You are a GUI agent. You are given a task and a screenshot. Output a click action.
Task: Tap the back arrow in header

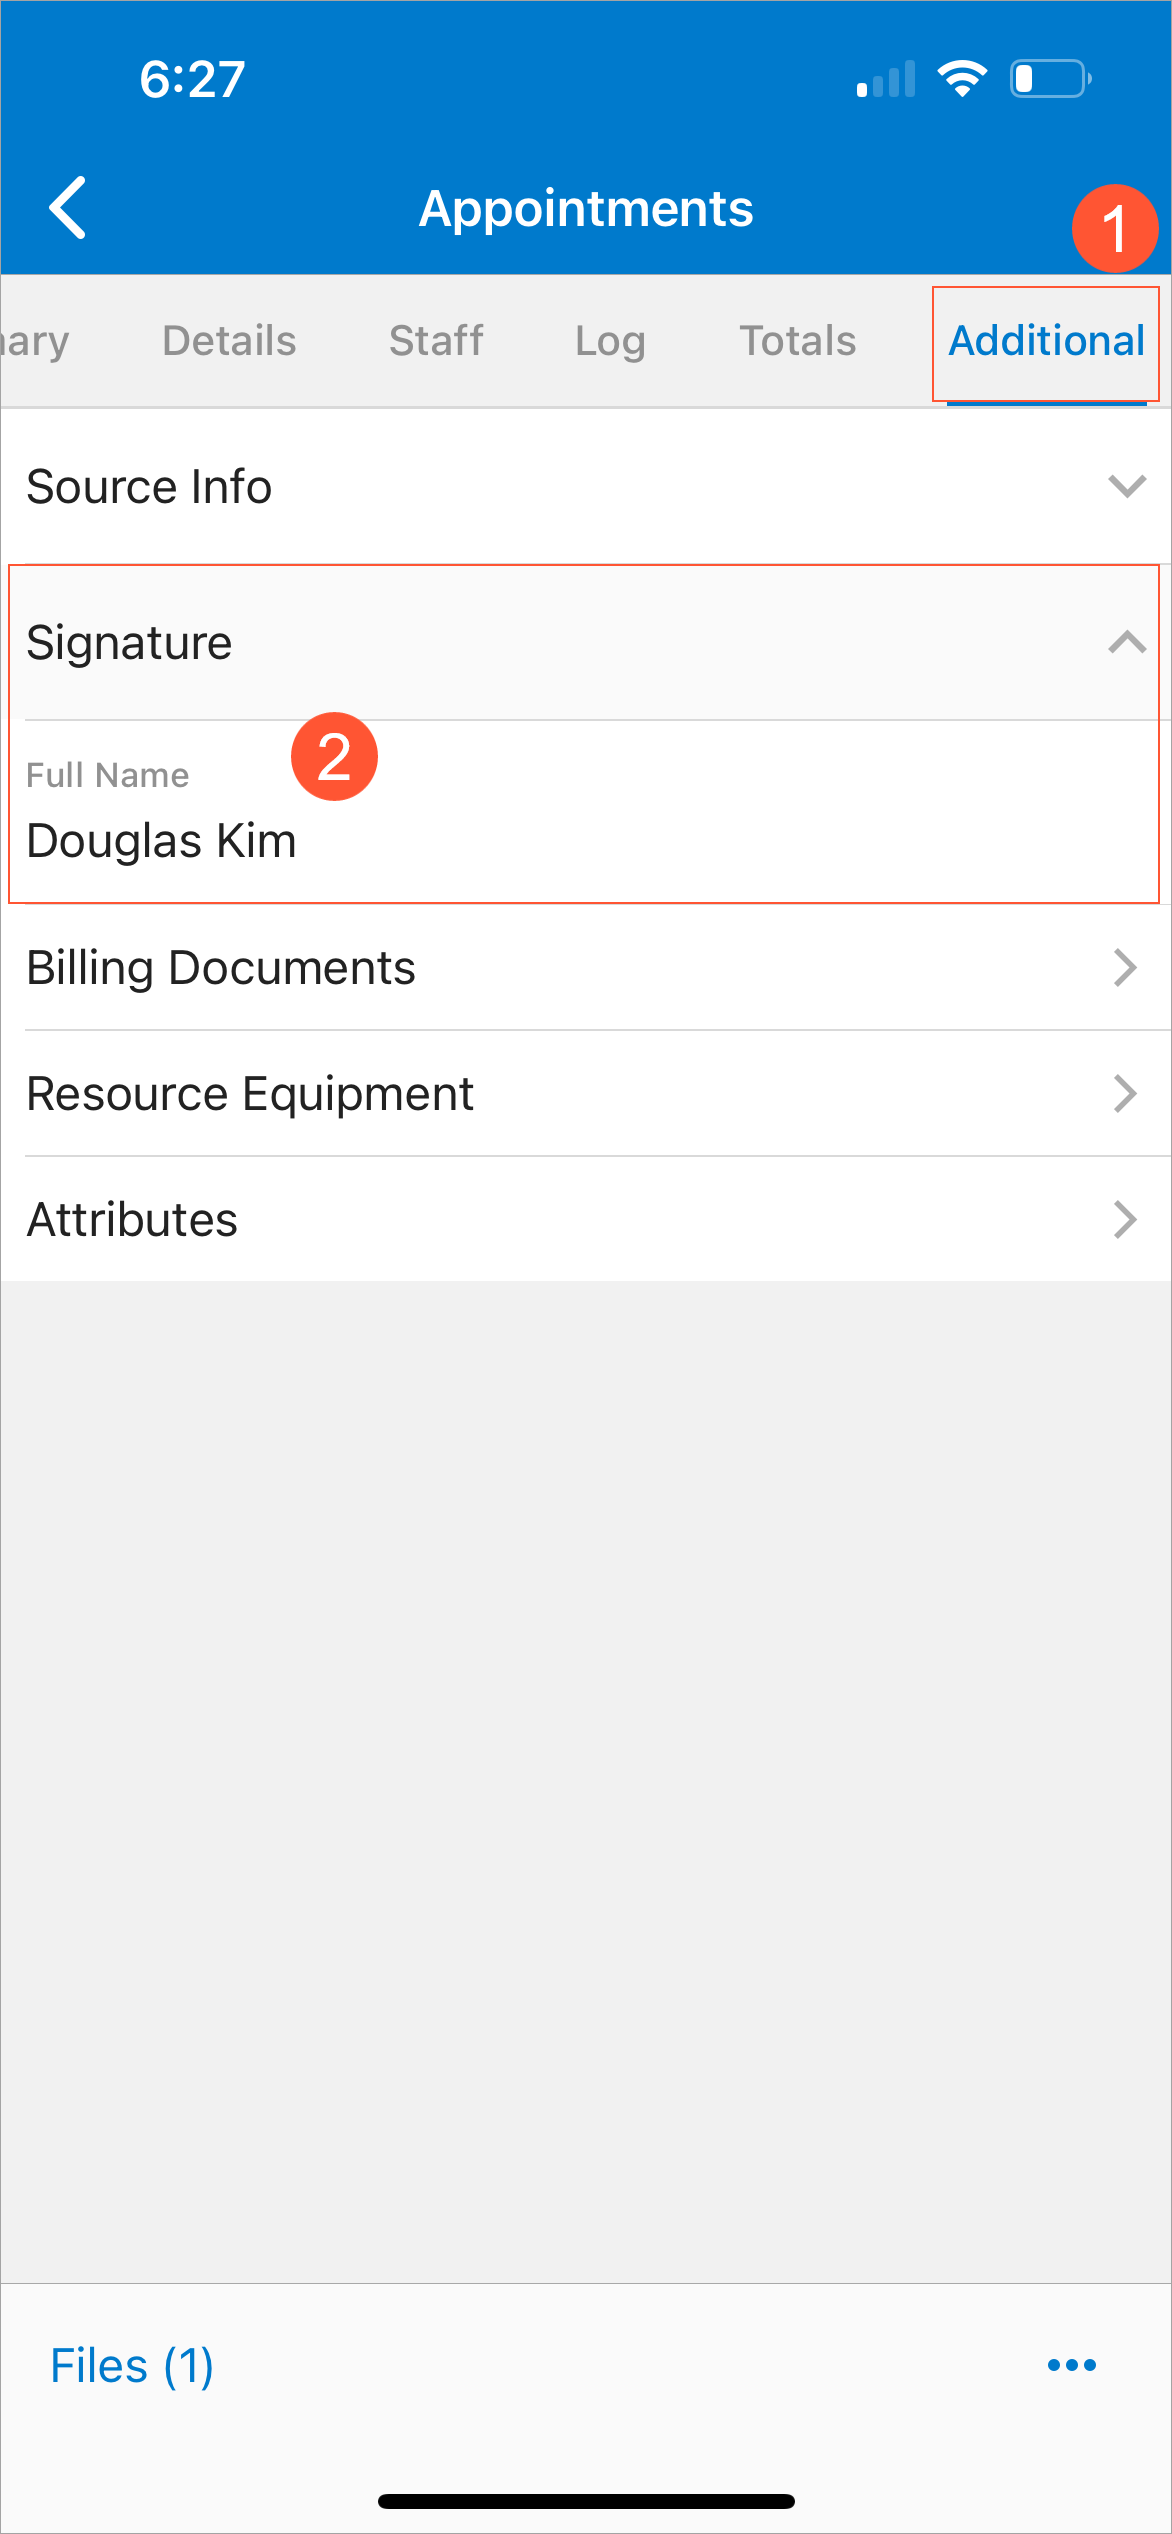pos(68,208)
